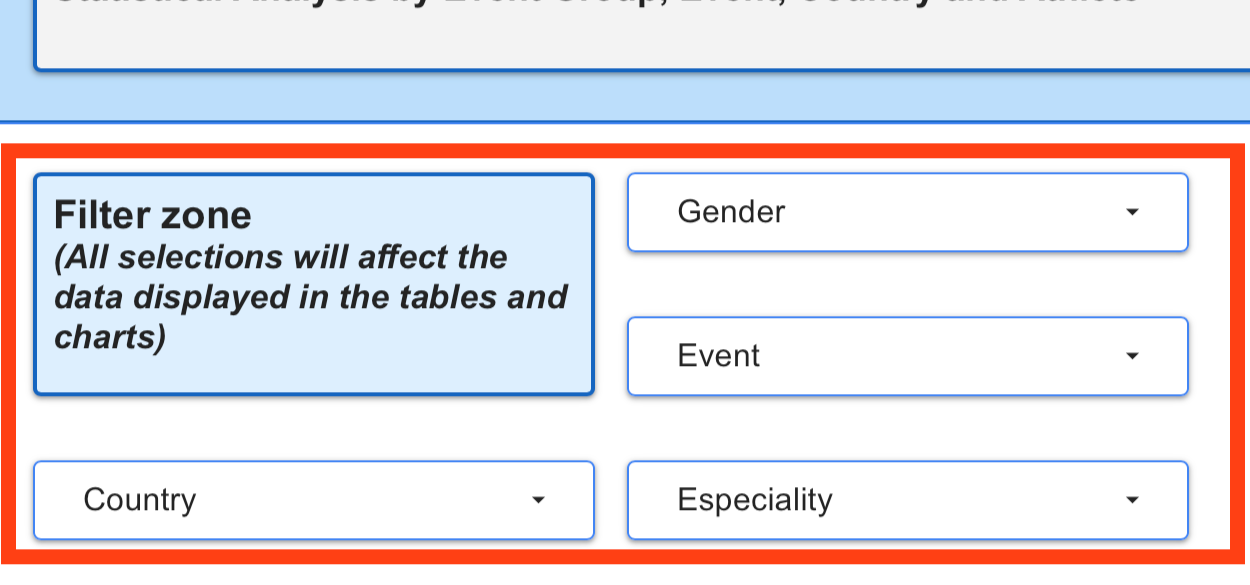Viewport: 1250px width, 585px height.
Task: Click the arrow icon on Gender dropdown
Action: click(1132, 212)
